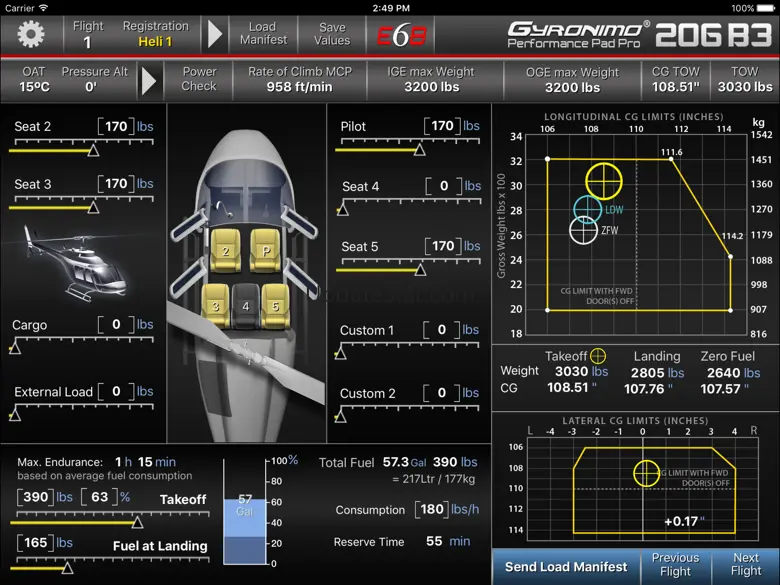Edit Seat 5 weight field

(443, 246)
